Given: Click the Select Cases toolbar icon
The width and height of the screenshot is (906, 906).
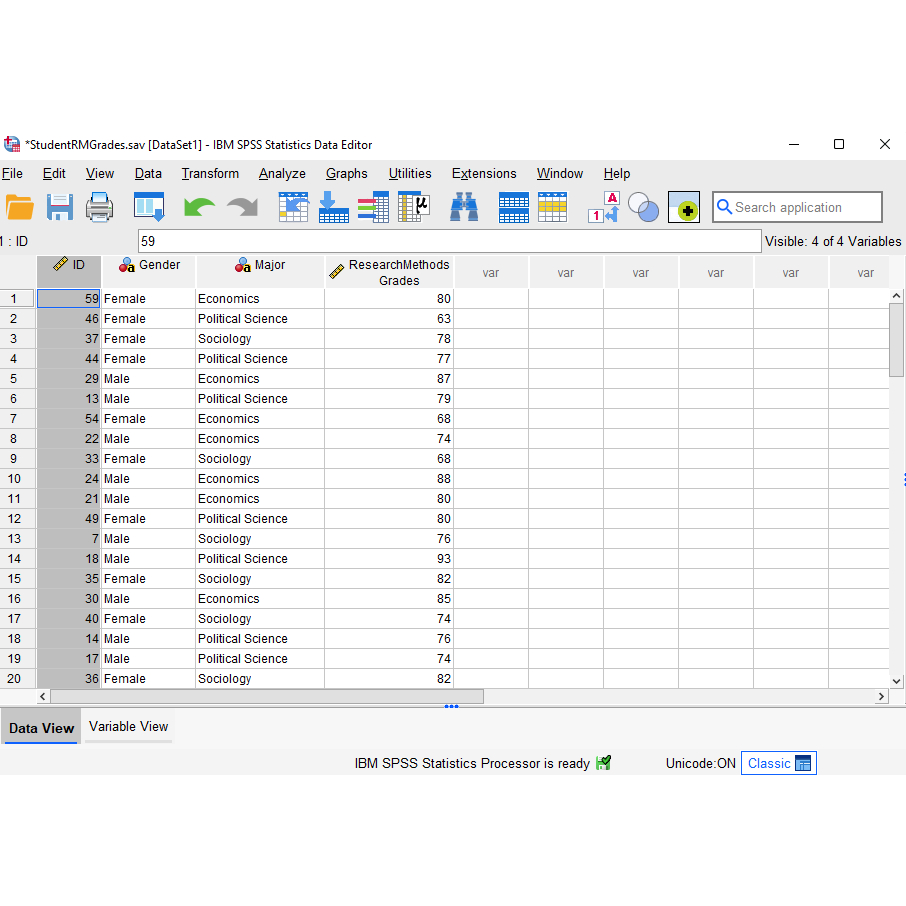Looking at the screenshot, I should [552, 207].
